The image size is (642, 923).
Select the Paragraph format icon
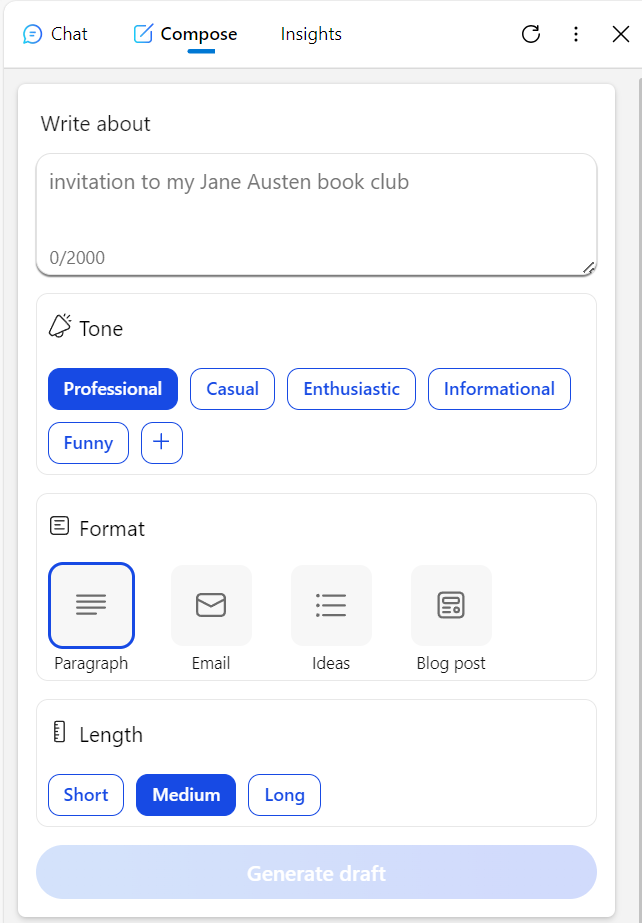coord(91,605)
